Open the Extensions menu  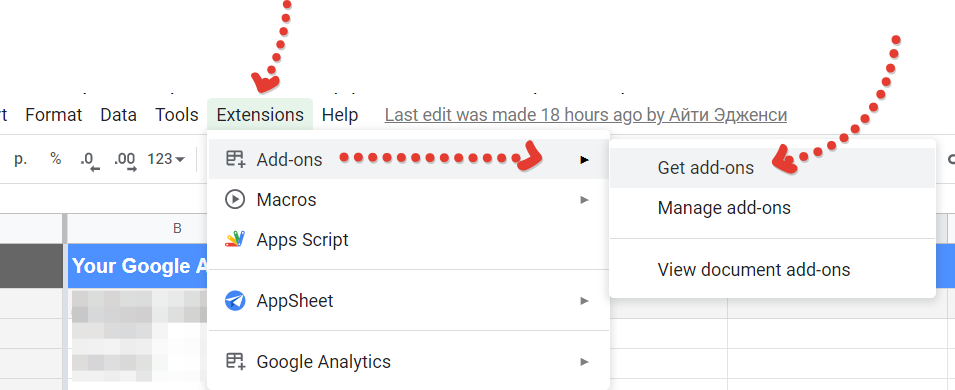pos(260,115)
